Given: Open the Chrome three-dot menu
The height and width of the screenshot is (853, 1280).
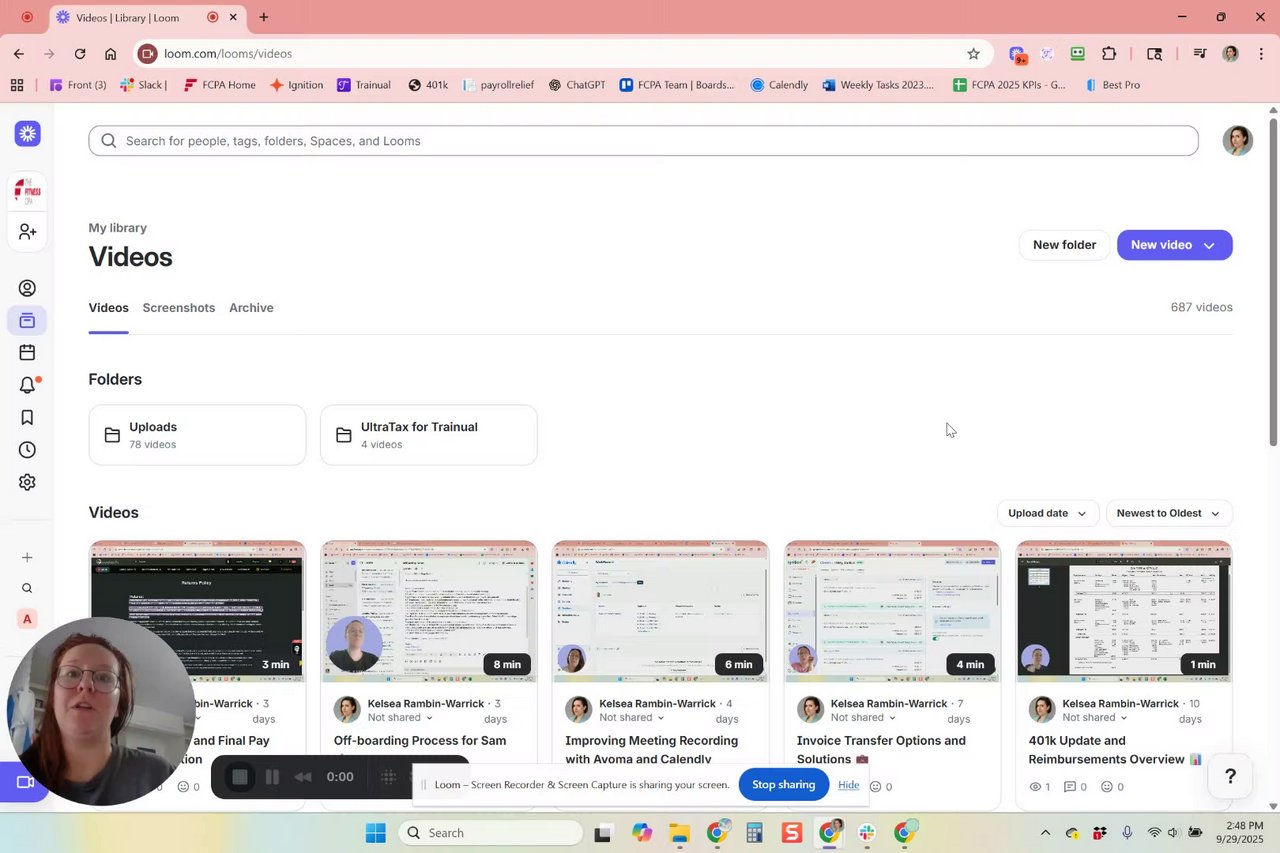Looking at the screenshot, I should pyautogui.click(x=1262, y=54).
